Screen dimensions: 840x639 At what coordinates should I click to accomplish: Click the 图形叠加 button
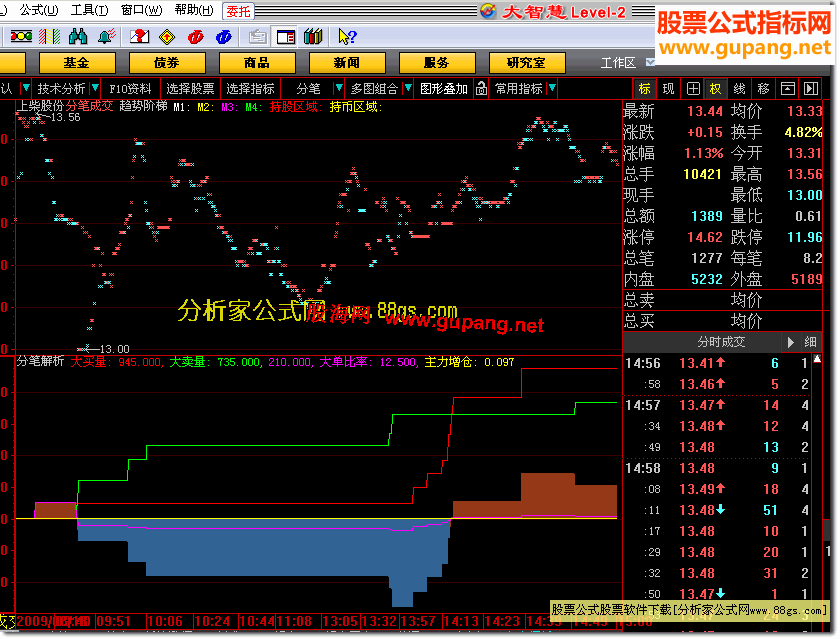444,88
